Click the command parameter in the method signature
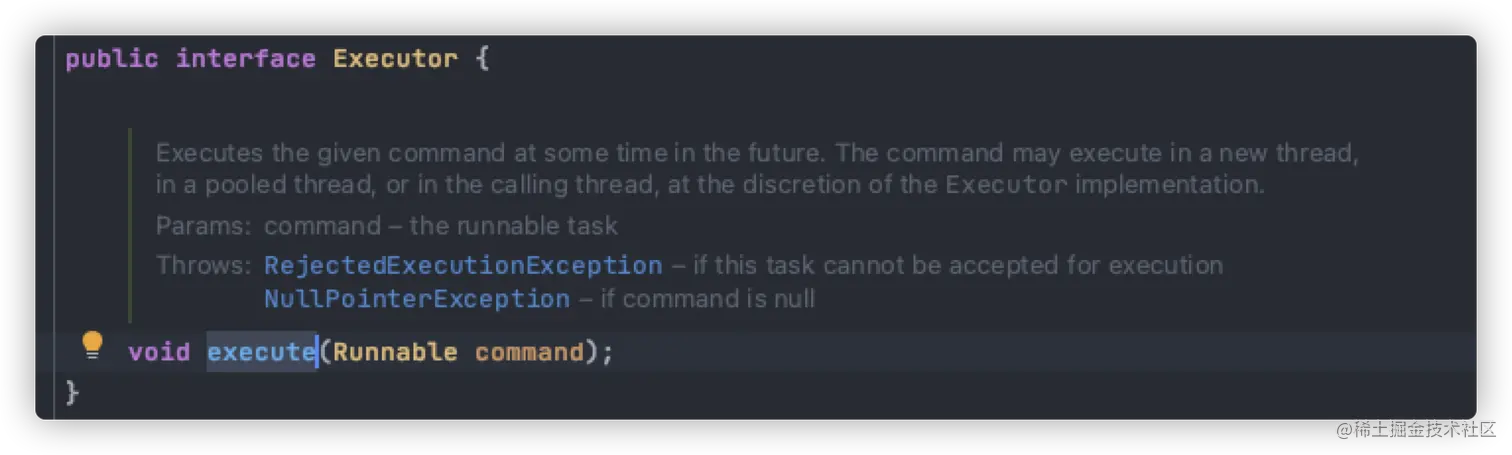This screenshot has width=1512, height=455. coord(529,352)
